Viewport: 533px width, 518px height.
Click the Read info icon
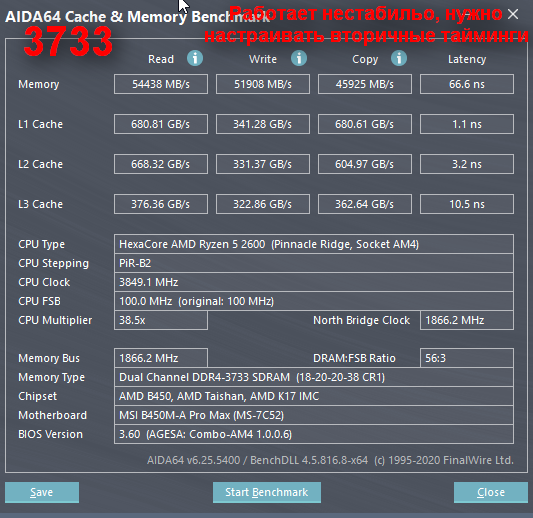[195, 58]
